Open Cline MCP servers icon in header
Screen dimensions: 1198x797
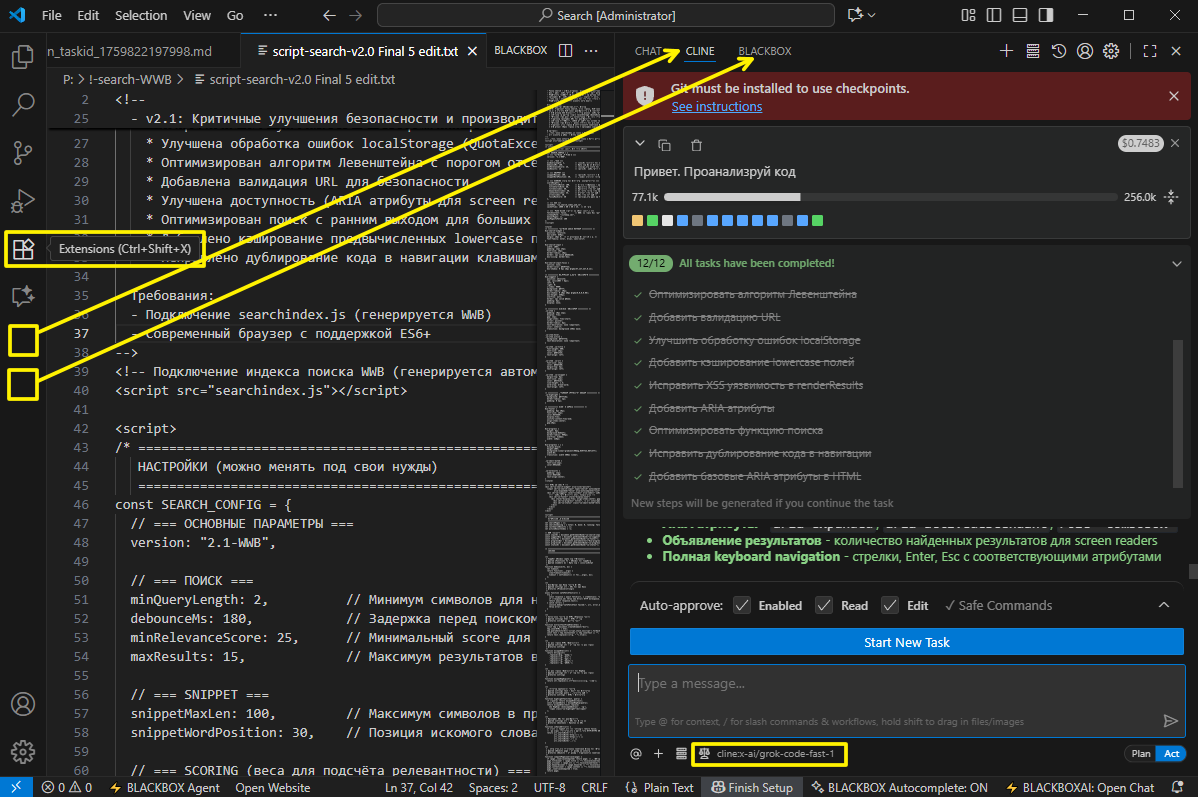coord(1032,50)
